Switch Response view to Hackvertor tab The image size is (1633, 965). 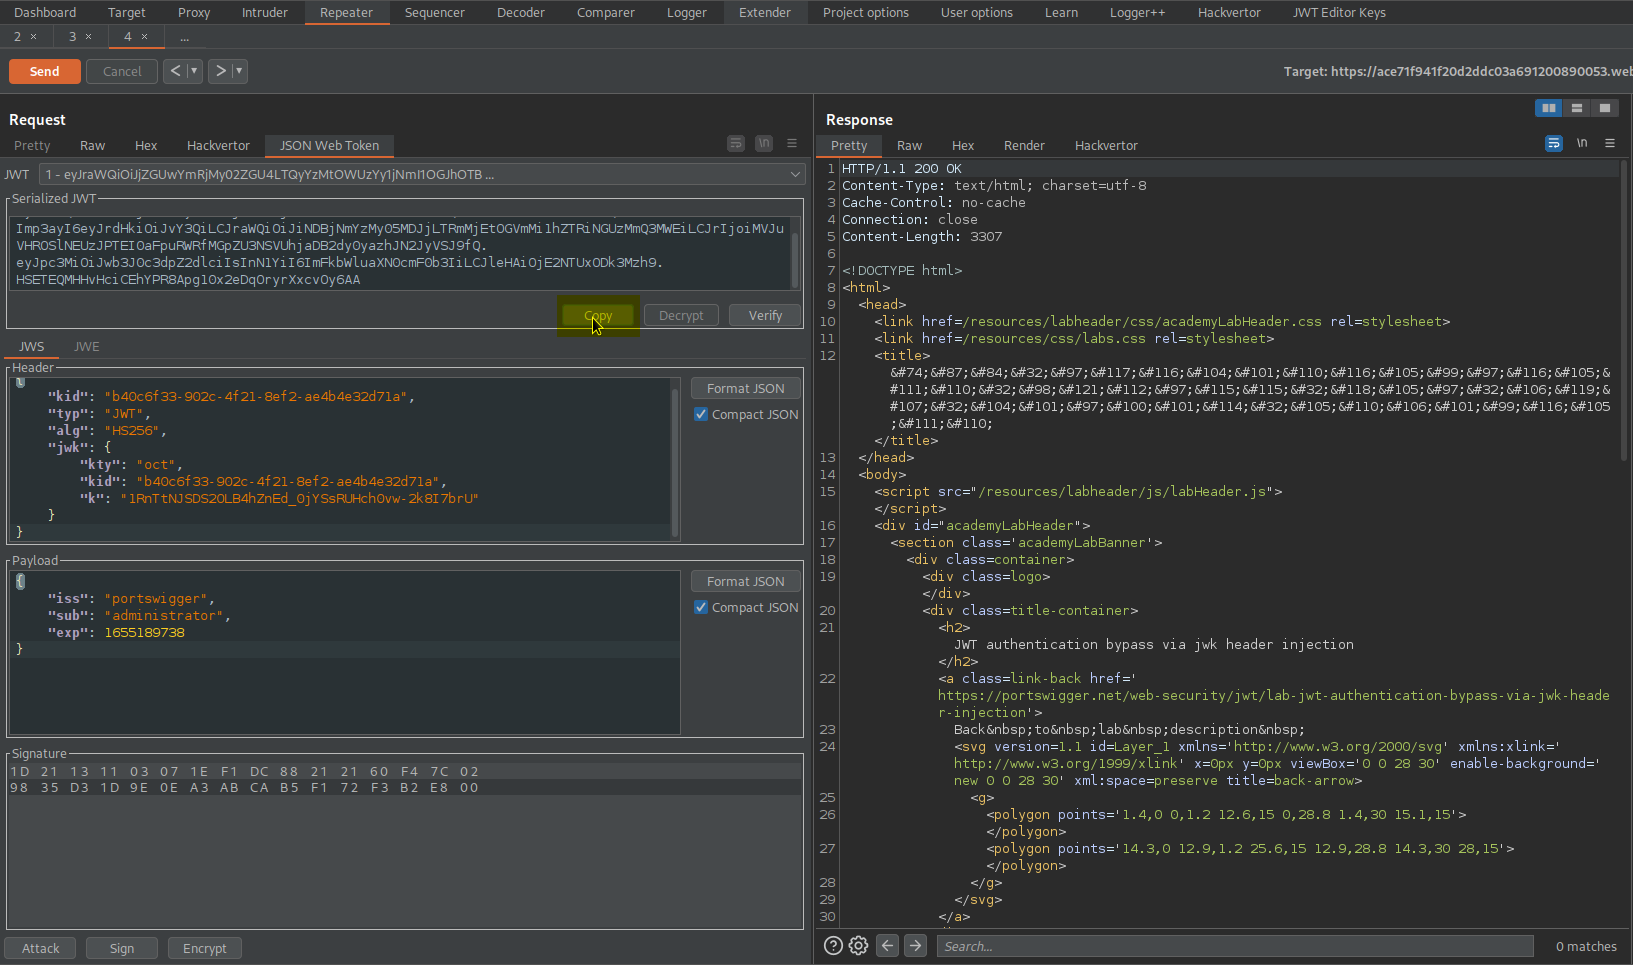[1106, 145]
